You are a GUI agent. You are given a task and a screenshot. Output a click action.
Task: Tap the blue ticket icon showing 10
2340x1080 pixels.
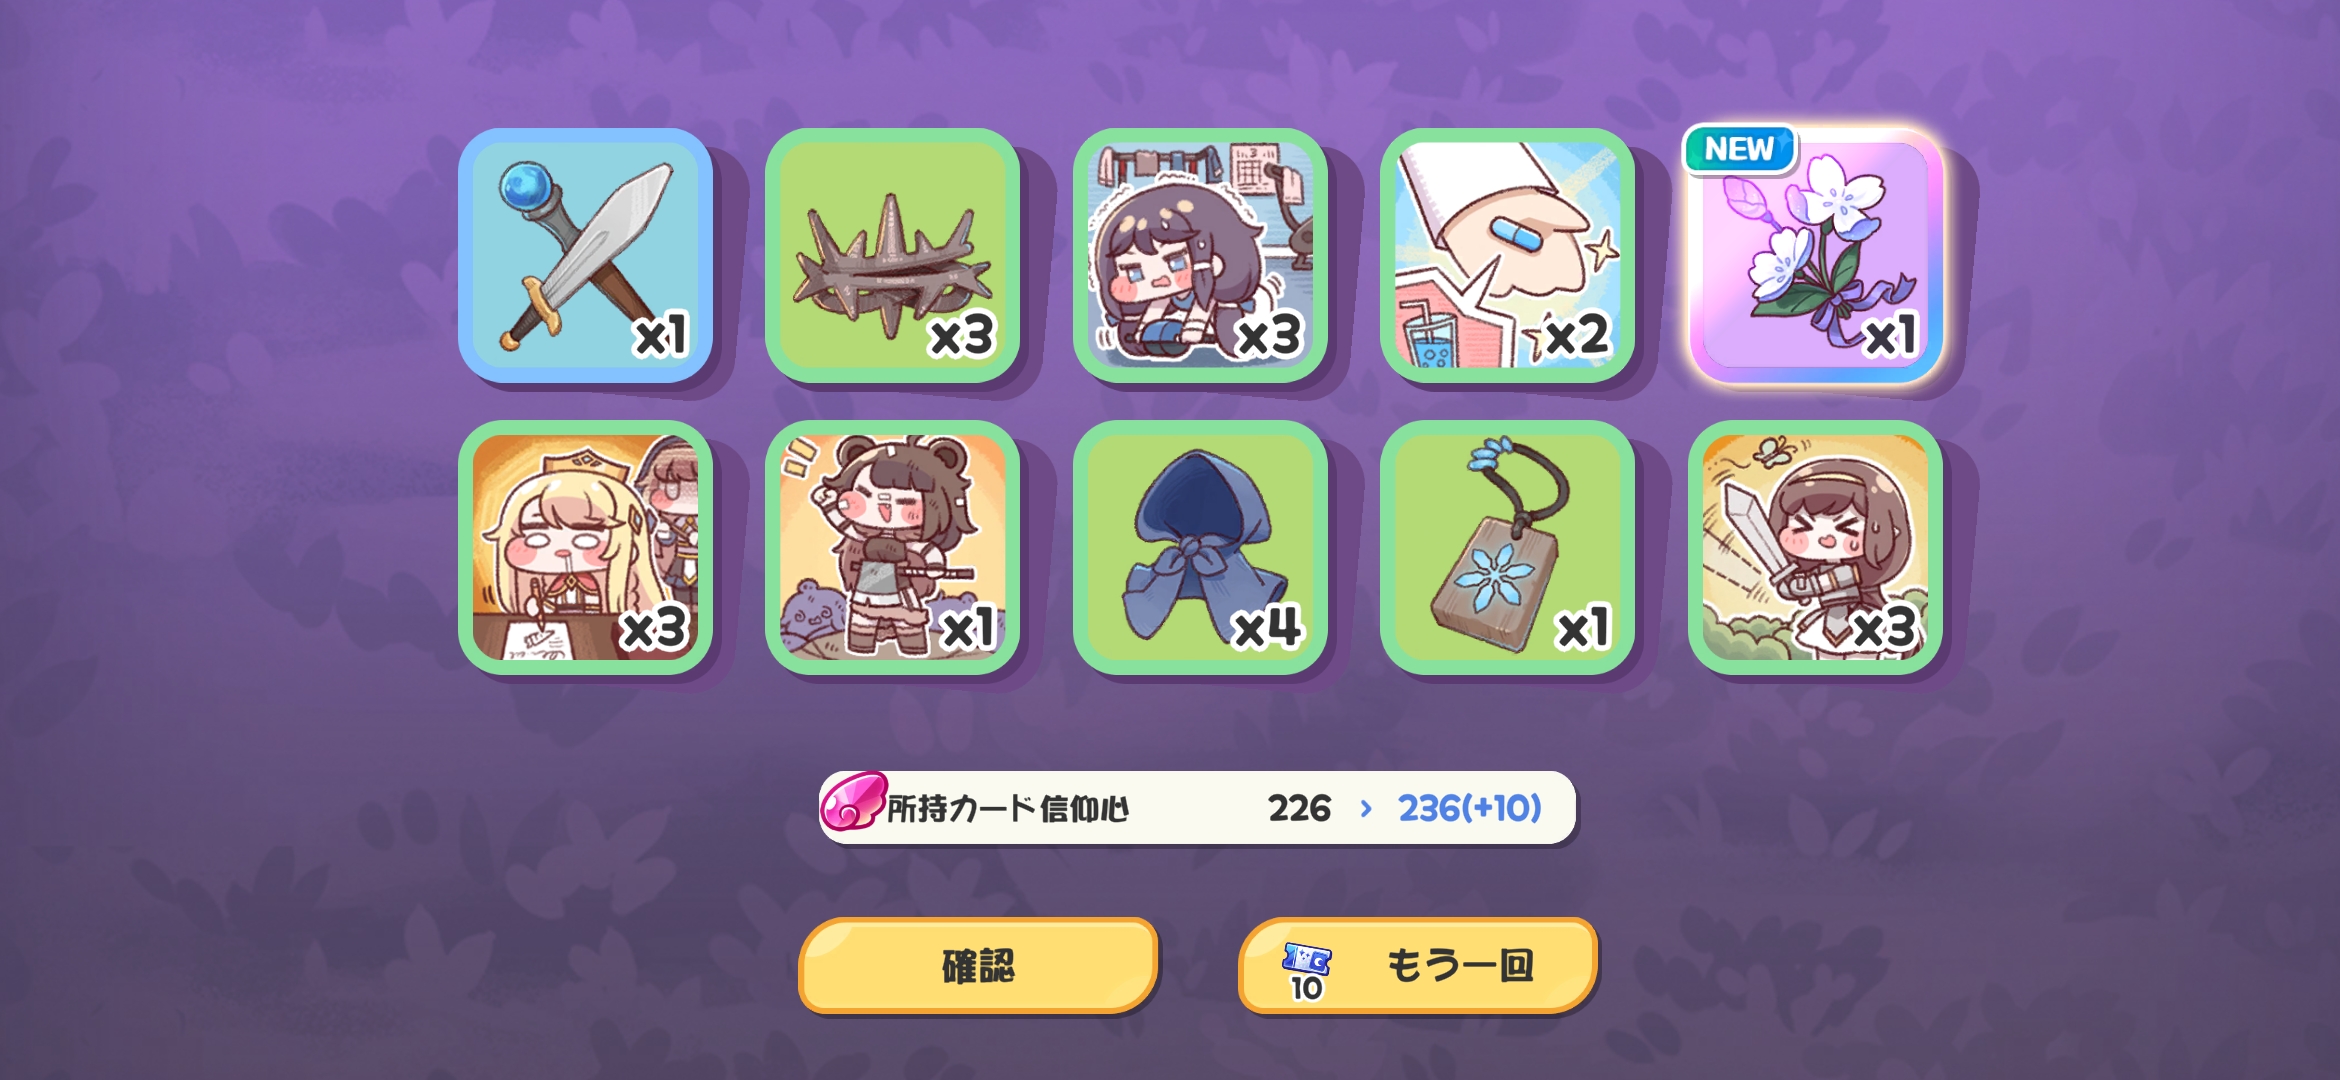coord(1306,972)
